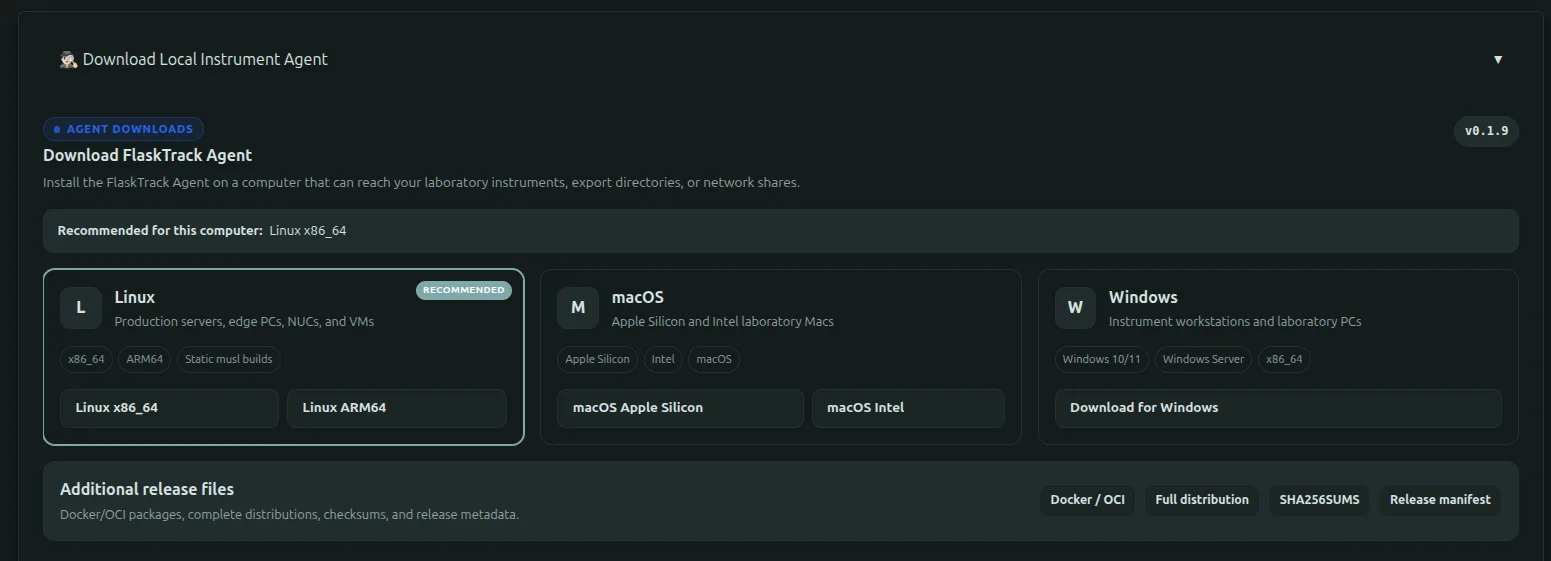This screenshot has width=1551, height=561.
Task: Click the Windows 10/11 tag
Action: click(x=1102, y=360)
